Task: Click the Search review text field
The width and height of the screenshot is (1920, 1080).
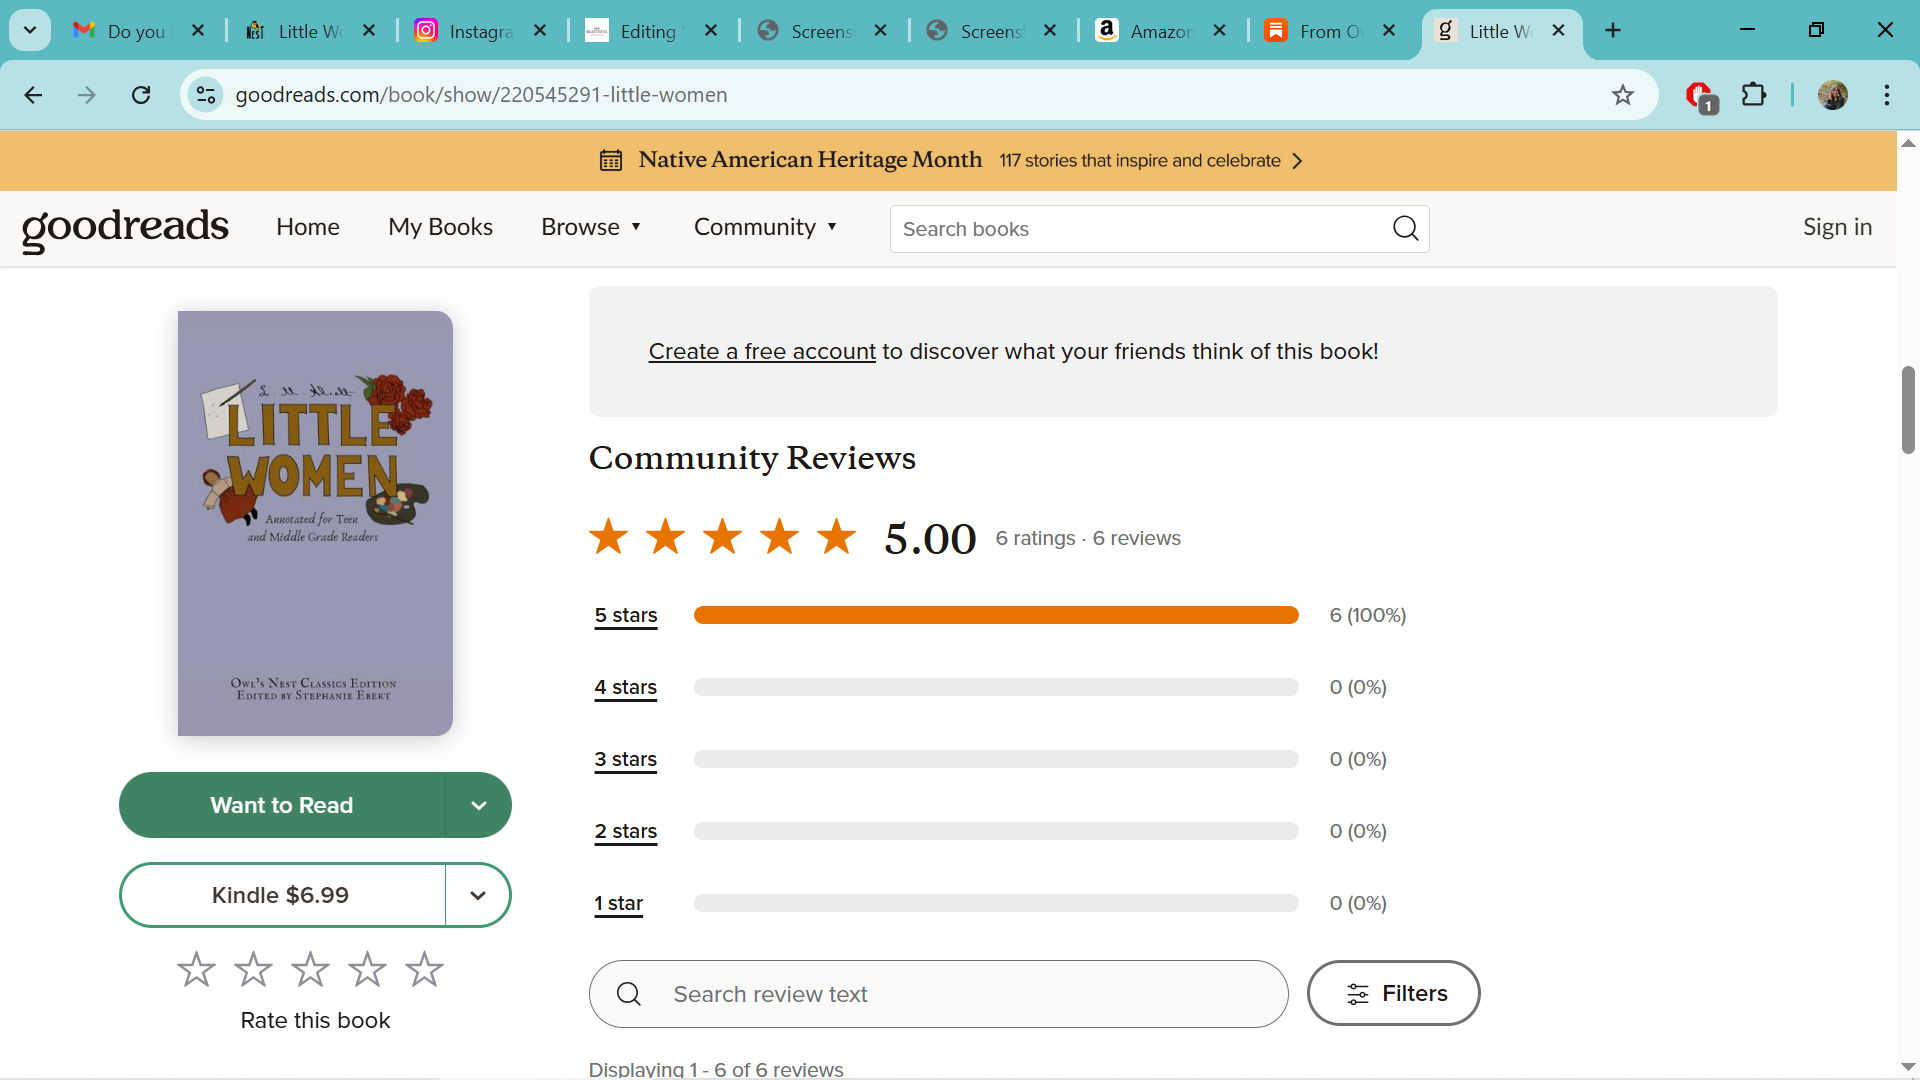Action: click(938, 994)
